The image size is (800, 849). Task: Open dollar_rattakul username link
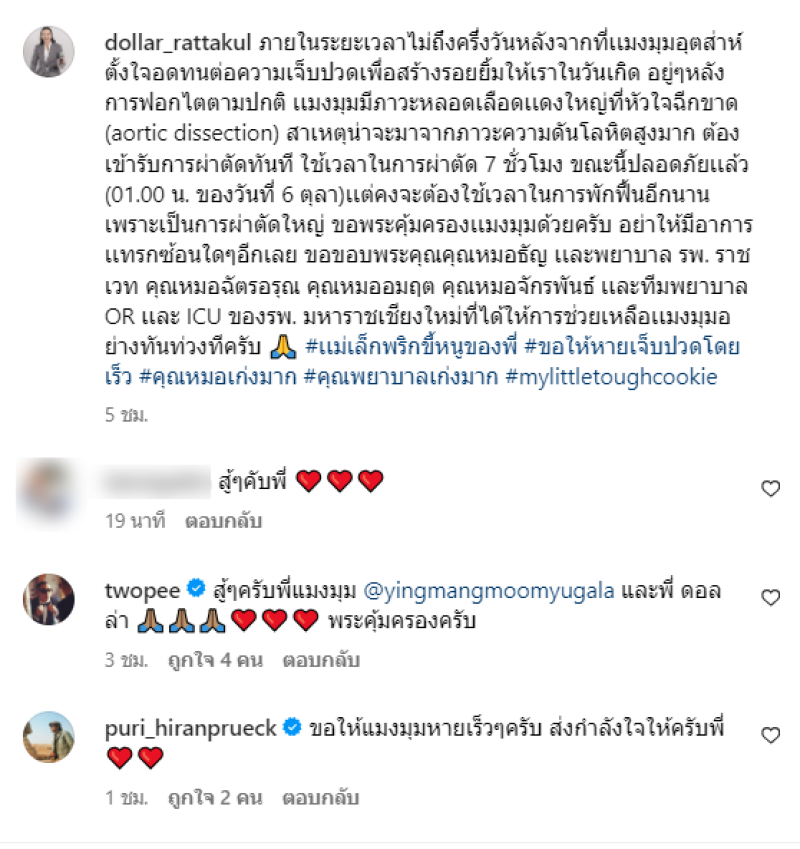point(178,42)
